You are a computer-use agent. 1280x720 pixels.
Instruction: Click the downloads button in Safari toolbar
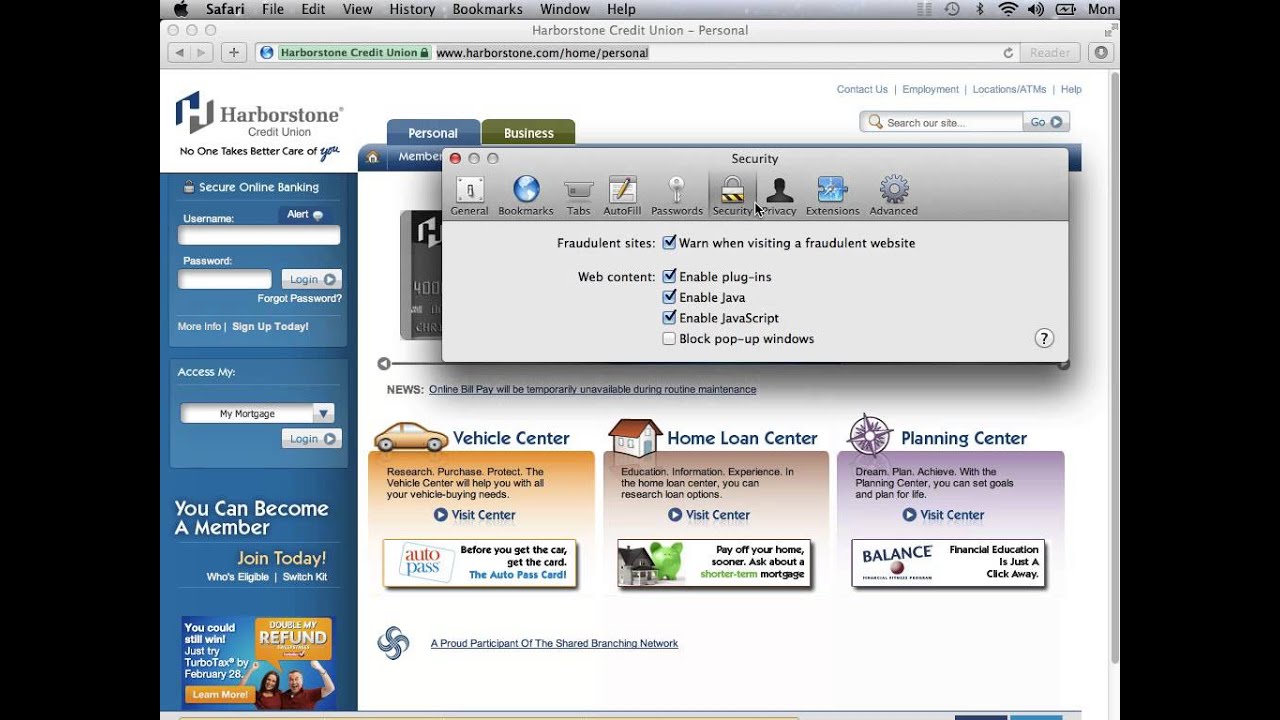[x=1101, y=52]
